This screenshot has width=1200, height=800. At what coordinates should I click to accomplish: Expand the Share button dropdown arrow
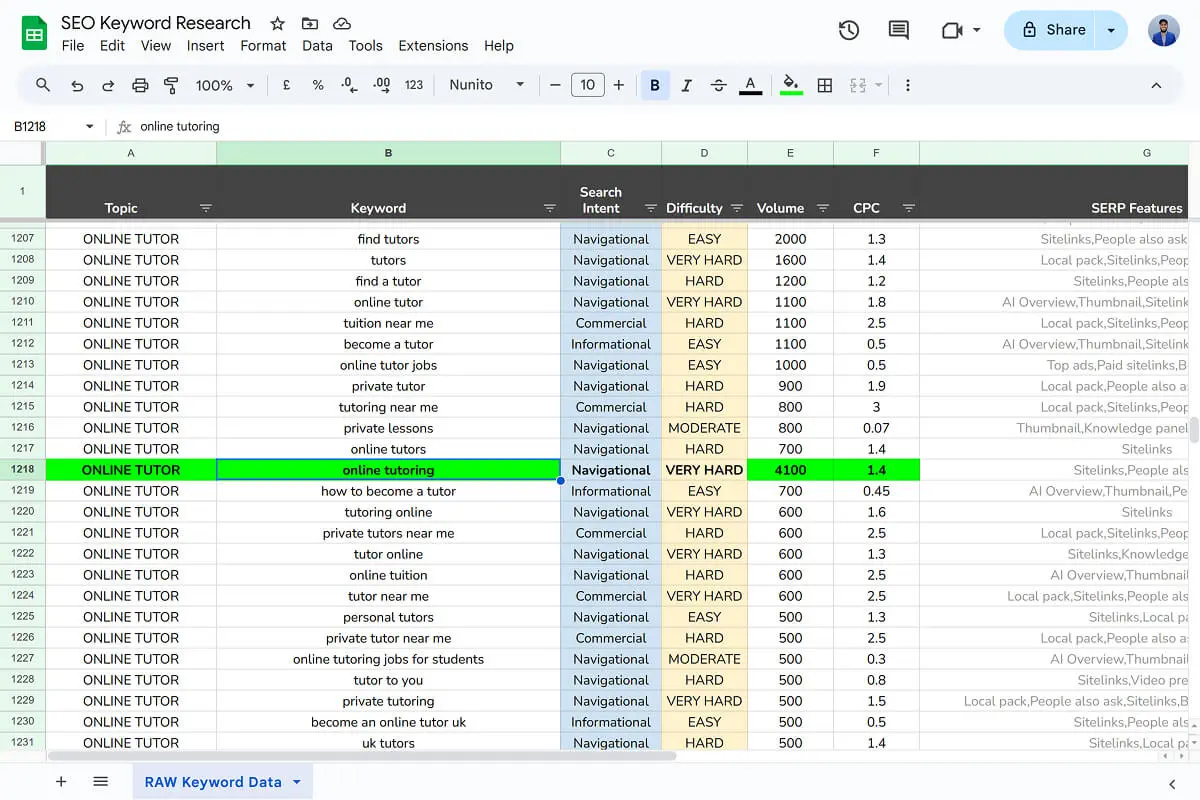pyautogui.click(x=1110, y=30)
